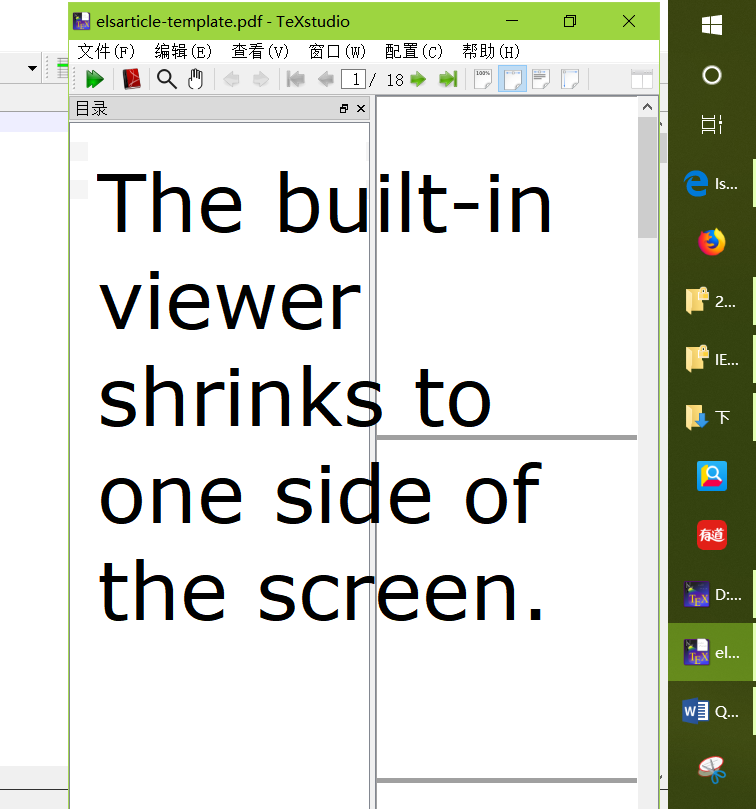Click the scroll up arrow of PDF view
The height and width of the screenshot is (809, 756).
(647, 107)
